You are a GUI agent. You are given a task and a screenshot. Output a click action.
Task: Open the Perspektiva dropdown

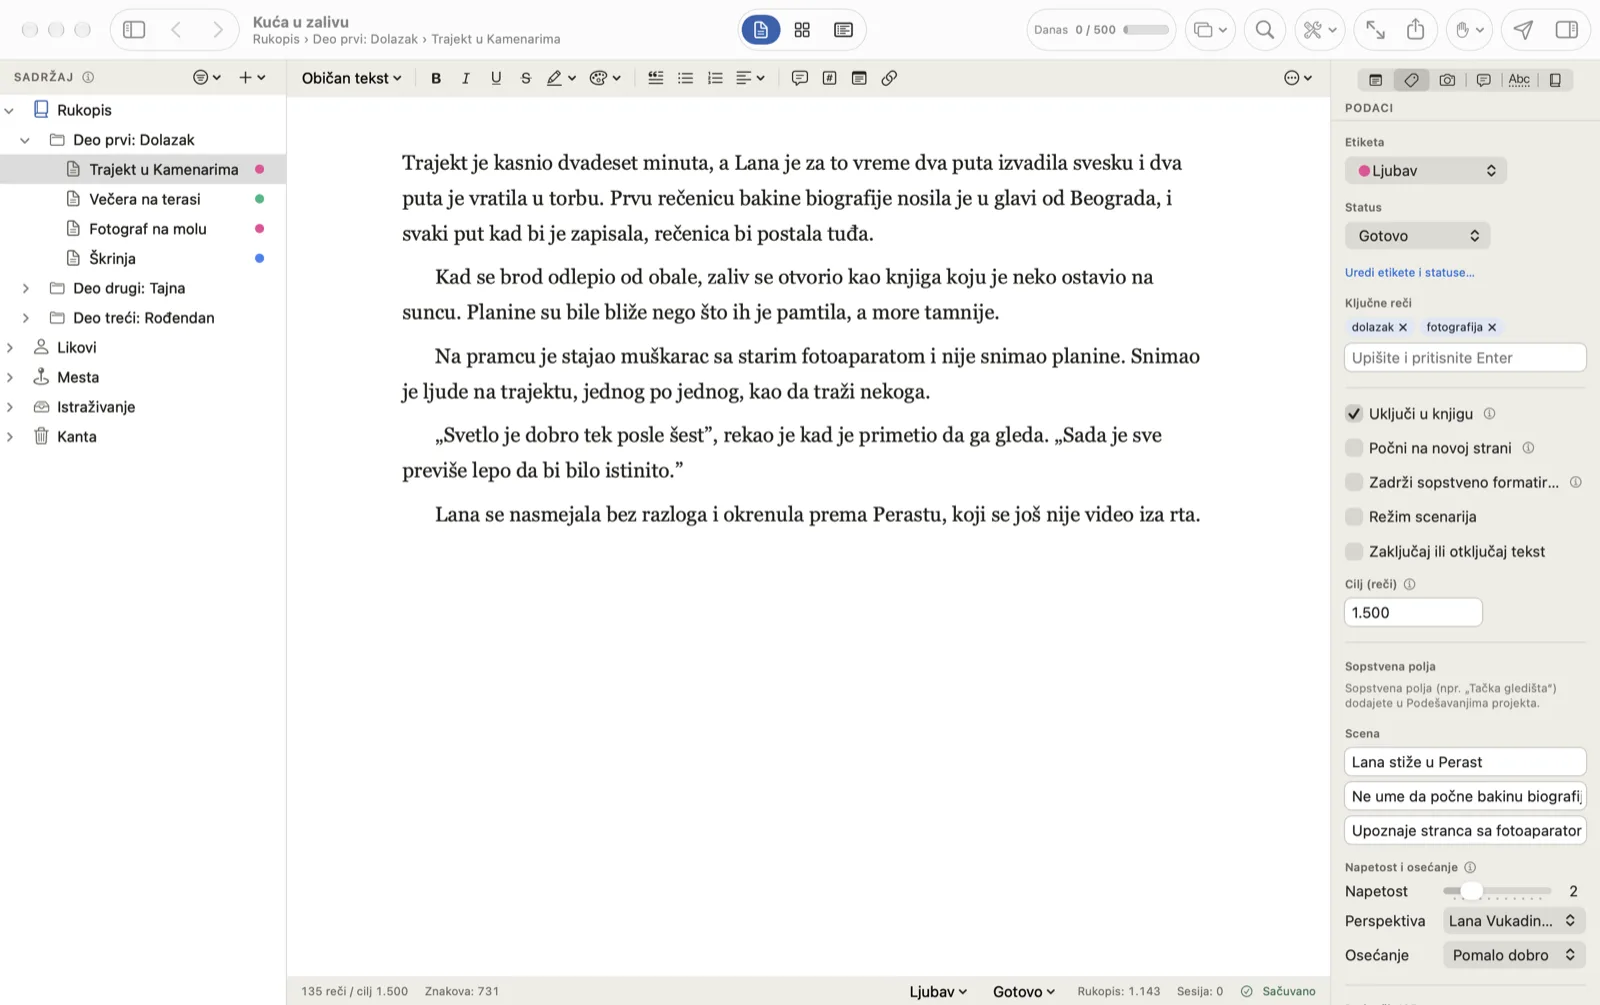pyautogui.click(x=1514, y=921)
